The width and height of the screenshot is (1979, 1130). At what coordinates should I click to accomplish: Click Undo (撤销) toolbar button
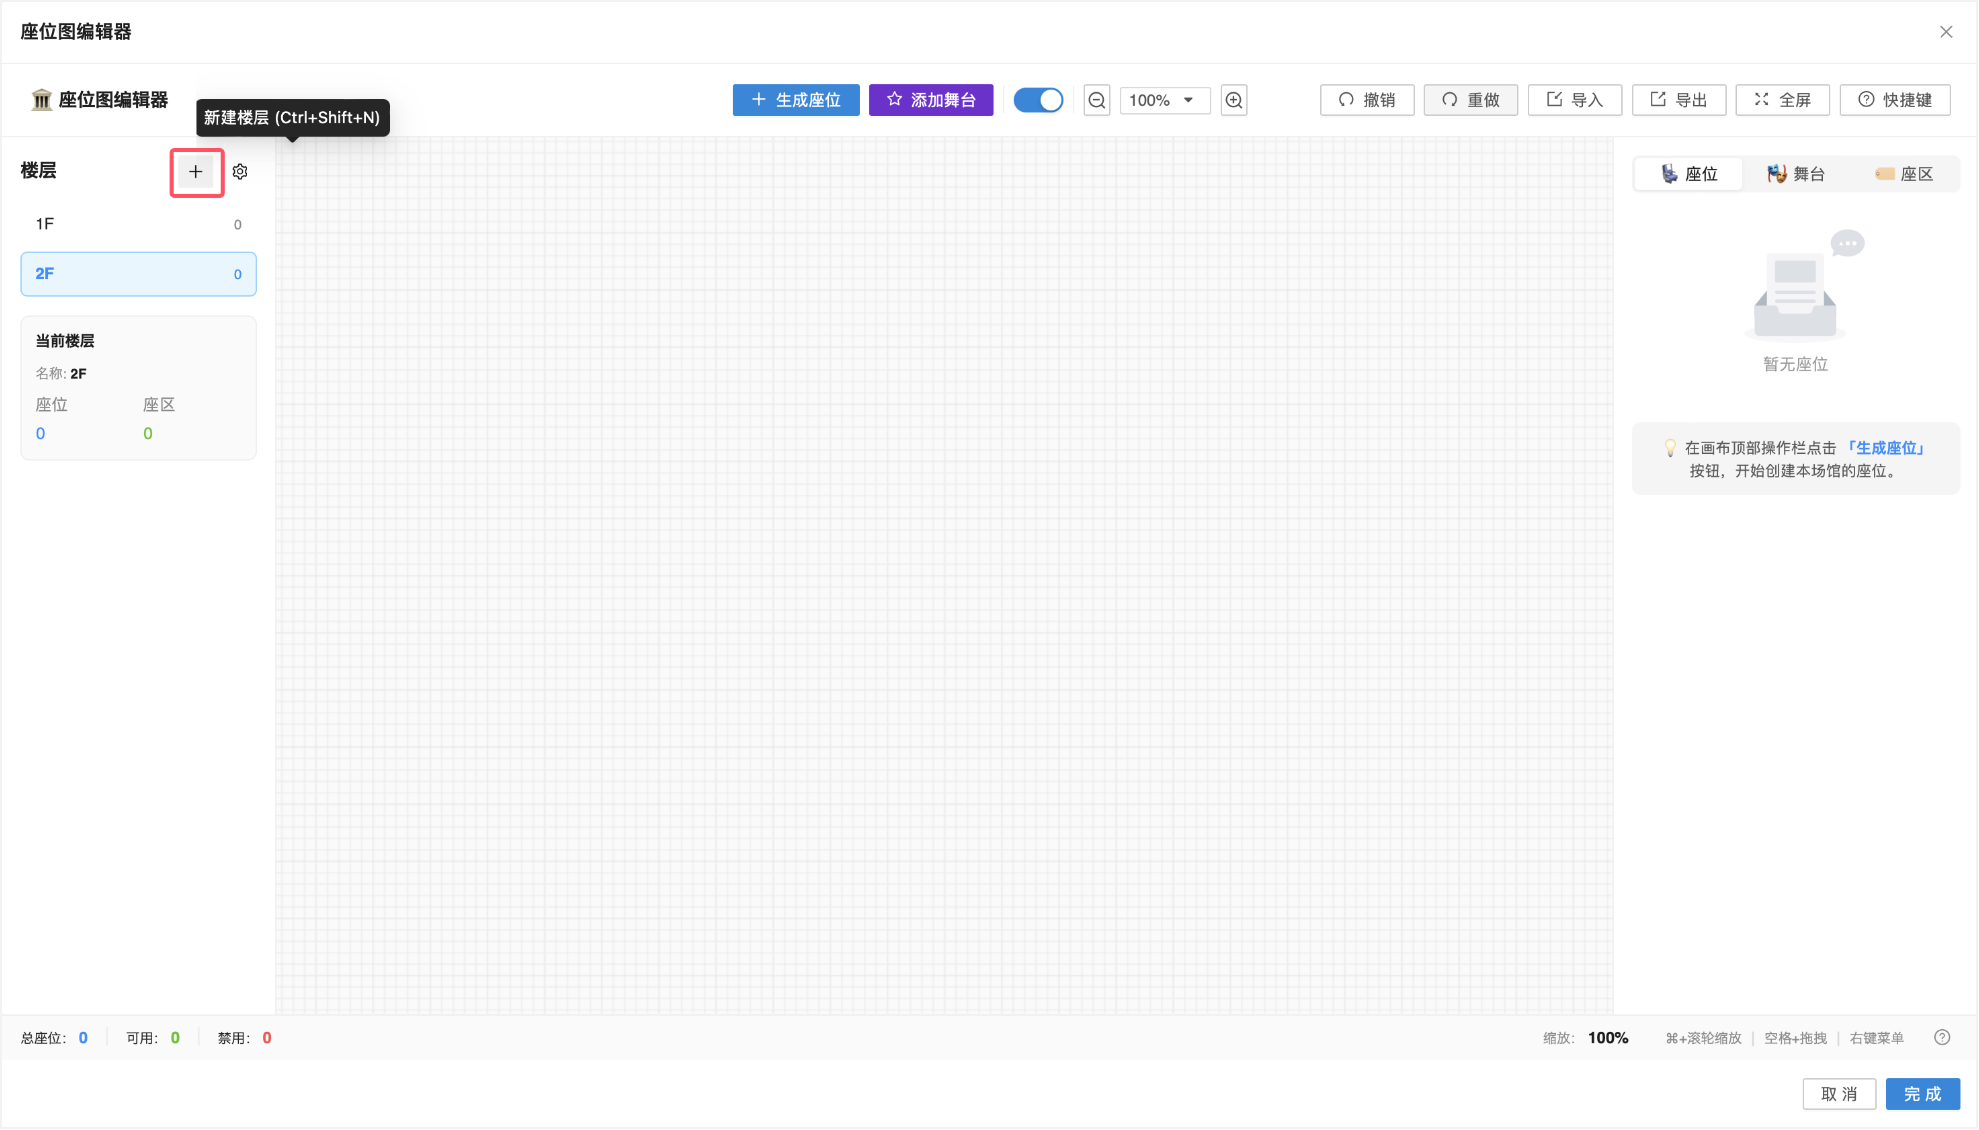pos(1367,100)
